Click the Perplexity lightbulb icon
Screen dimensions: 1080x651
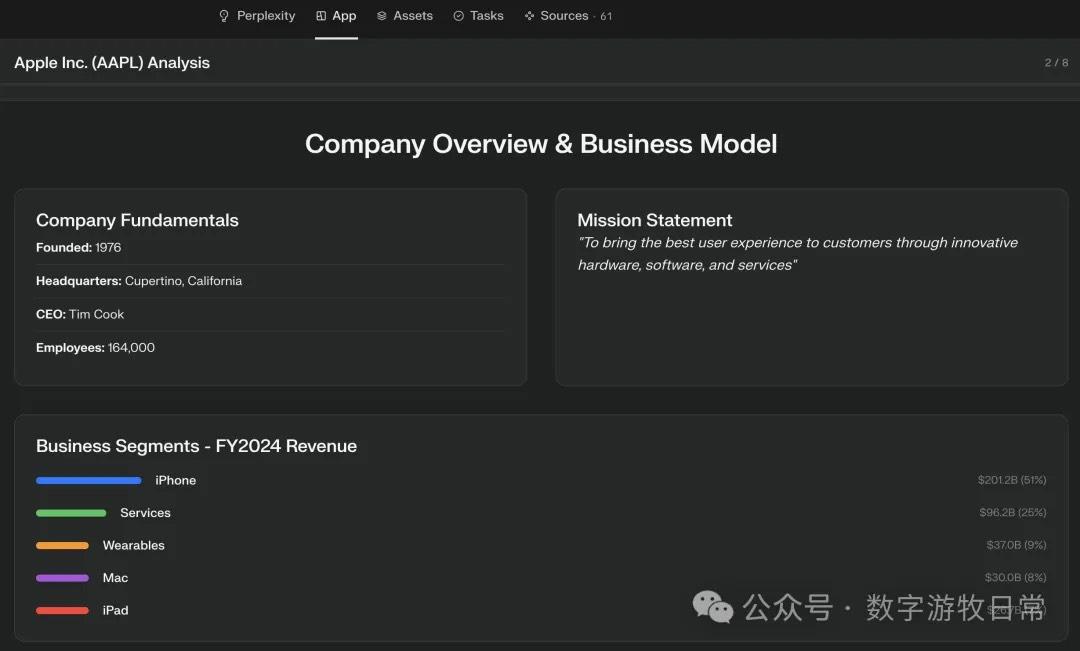pyautogui.click(x=224, y=16)
